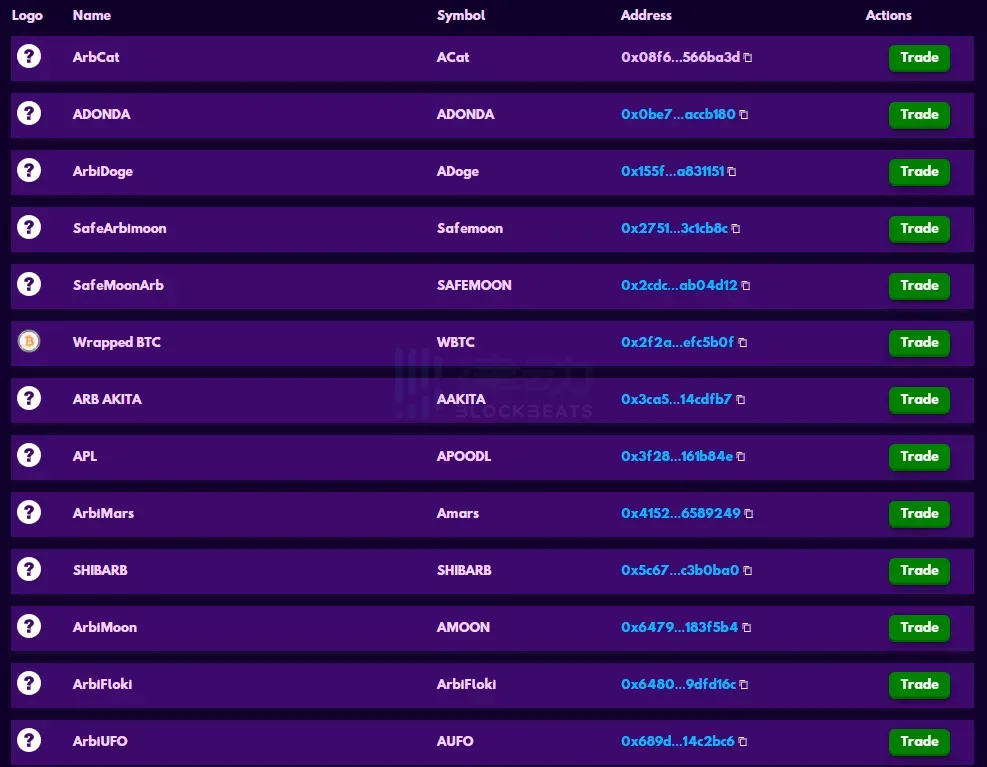Hit Trade on the SafeMoonArb row
This screenshot has height=767, width=987.
tap(918, 286)
